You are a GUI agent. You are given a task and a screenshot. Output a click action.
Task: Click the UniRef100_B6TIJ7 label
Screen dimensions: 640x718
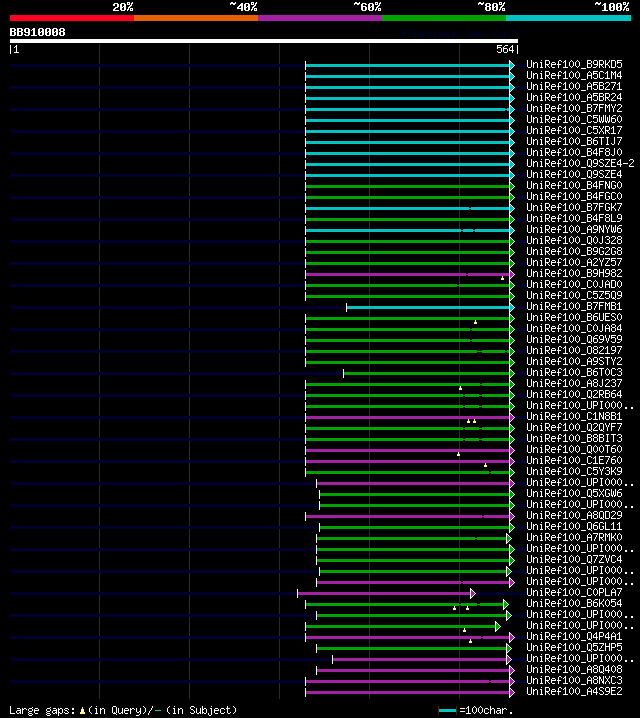(x=574, y=141)
